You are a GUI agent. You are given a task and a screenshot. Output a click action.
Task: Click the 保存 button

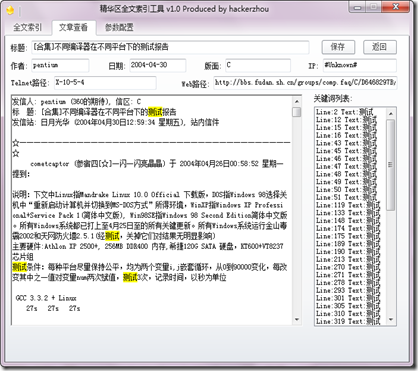[338, 47]
